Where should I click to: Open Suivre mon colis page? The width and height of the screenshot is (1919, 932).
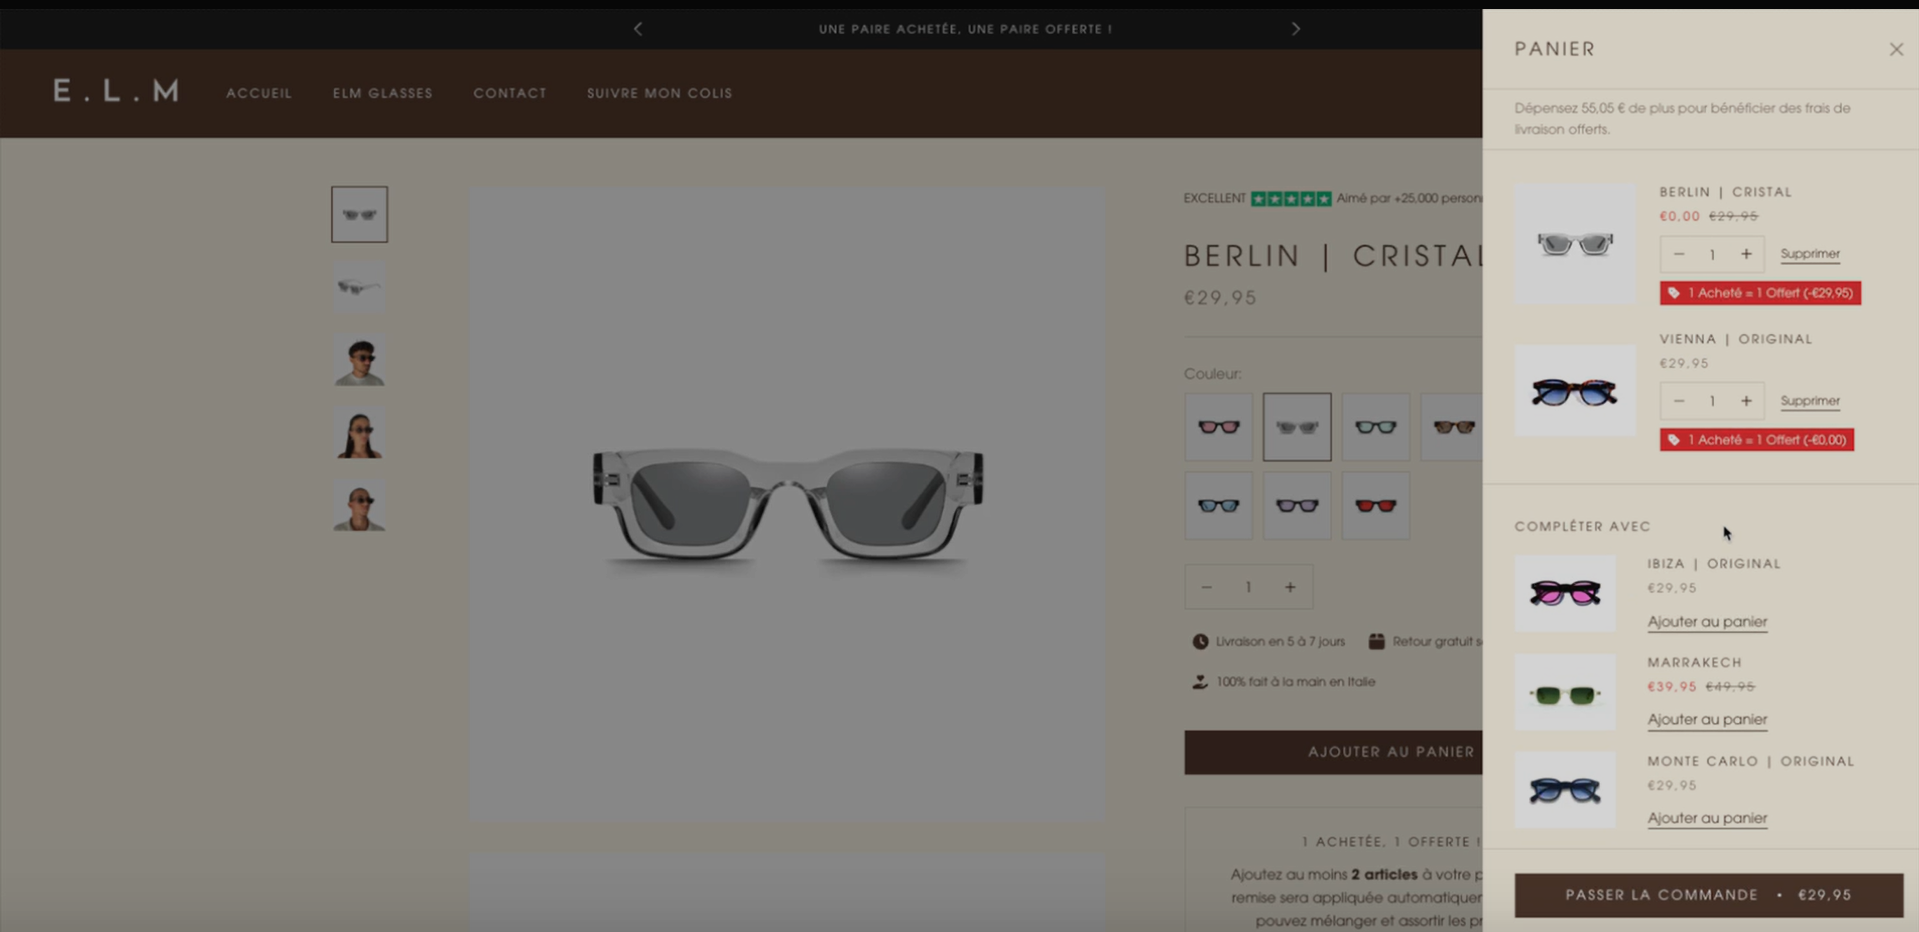pyautogui.click(x=659, y=93)
